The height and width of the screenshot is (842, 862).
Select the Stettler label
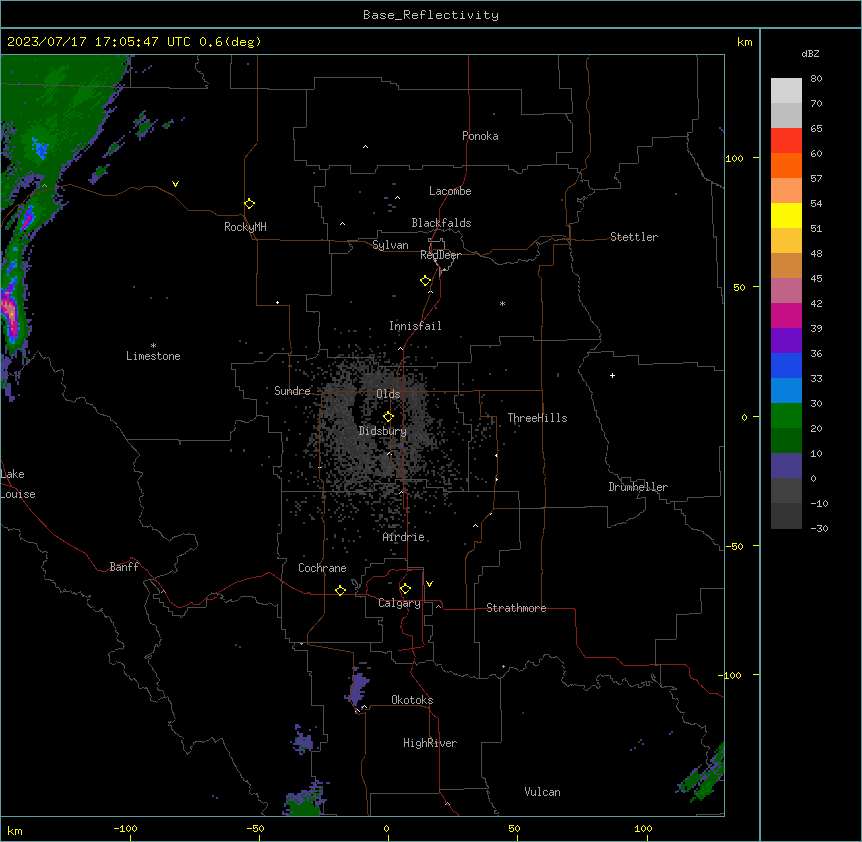point(634,237)
